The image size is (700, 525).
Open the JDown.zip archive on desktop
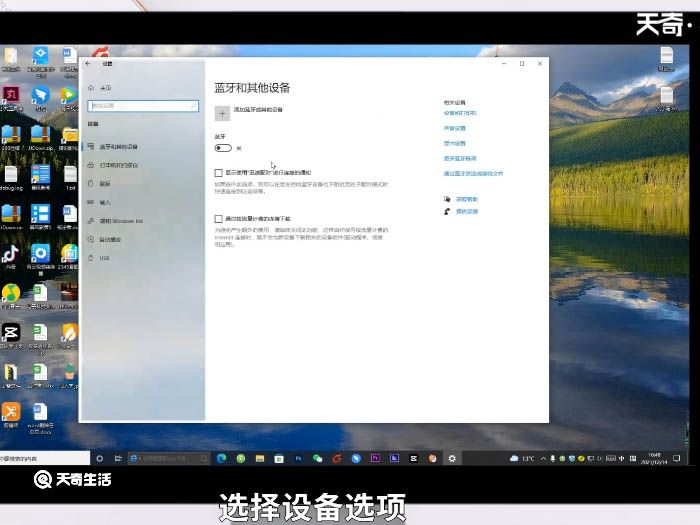coord(40,138)
